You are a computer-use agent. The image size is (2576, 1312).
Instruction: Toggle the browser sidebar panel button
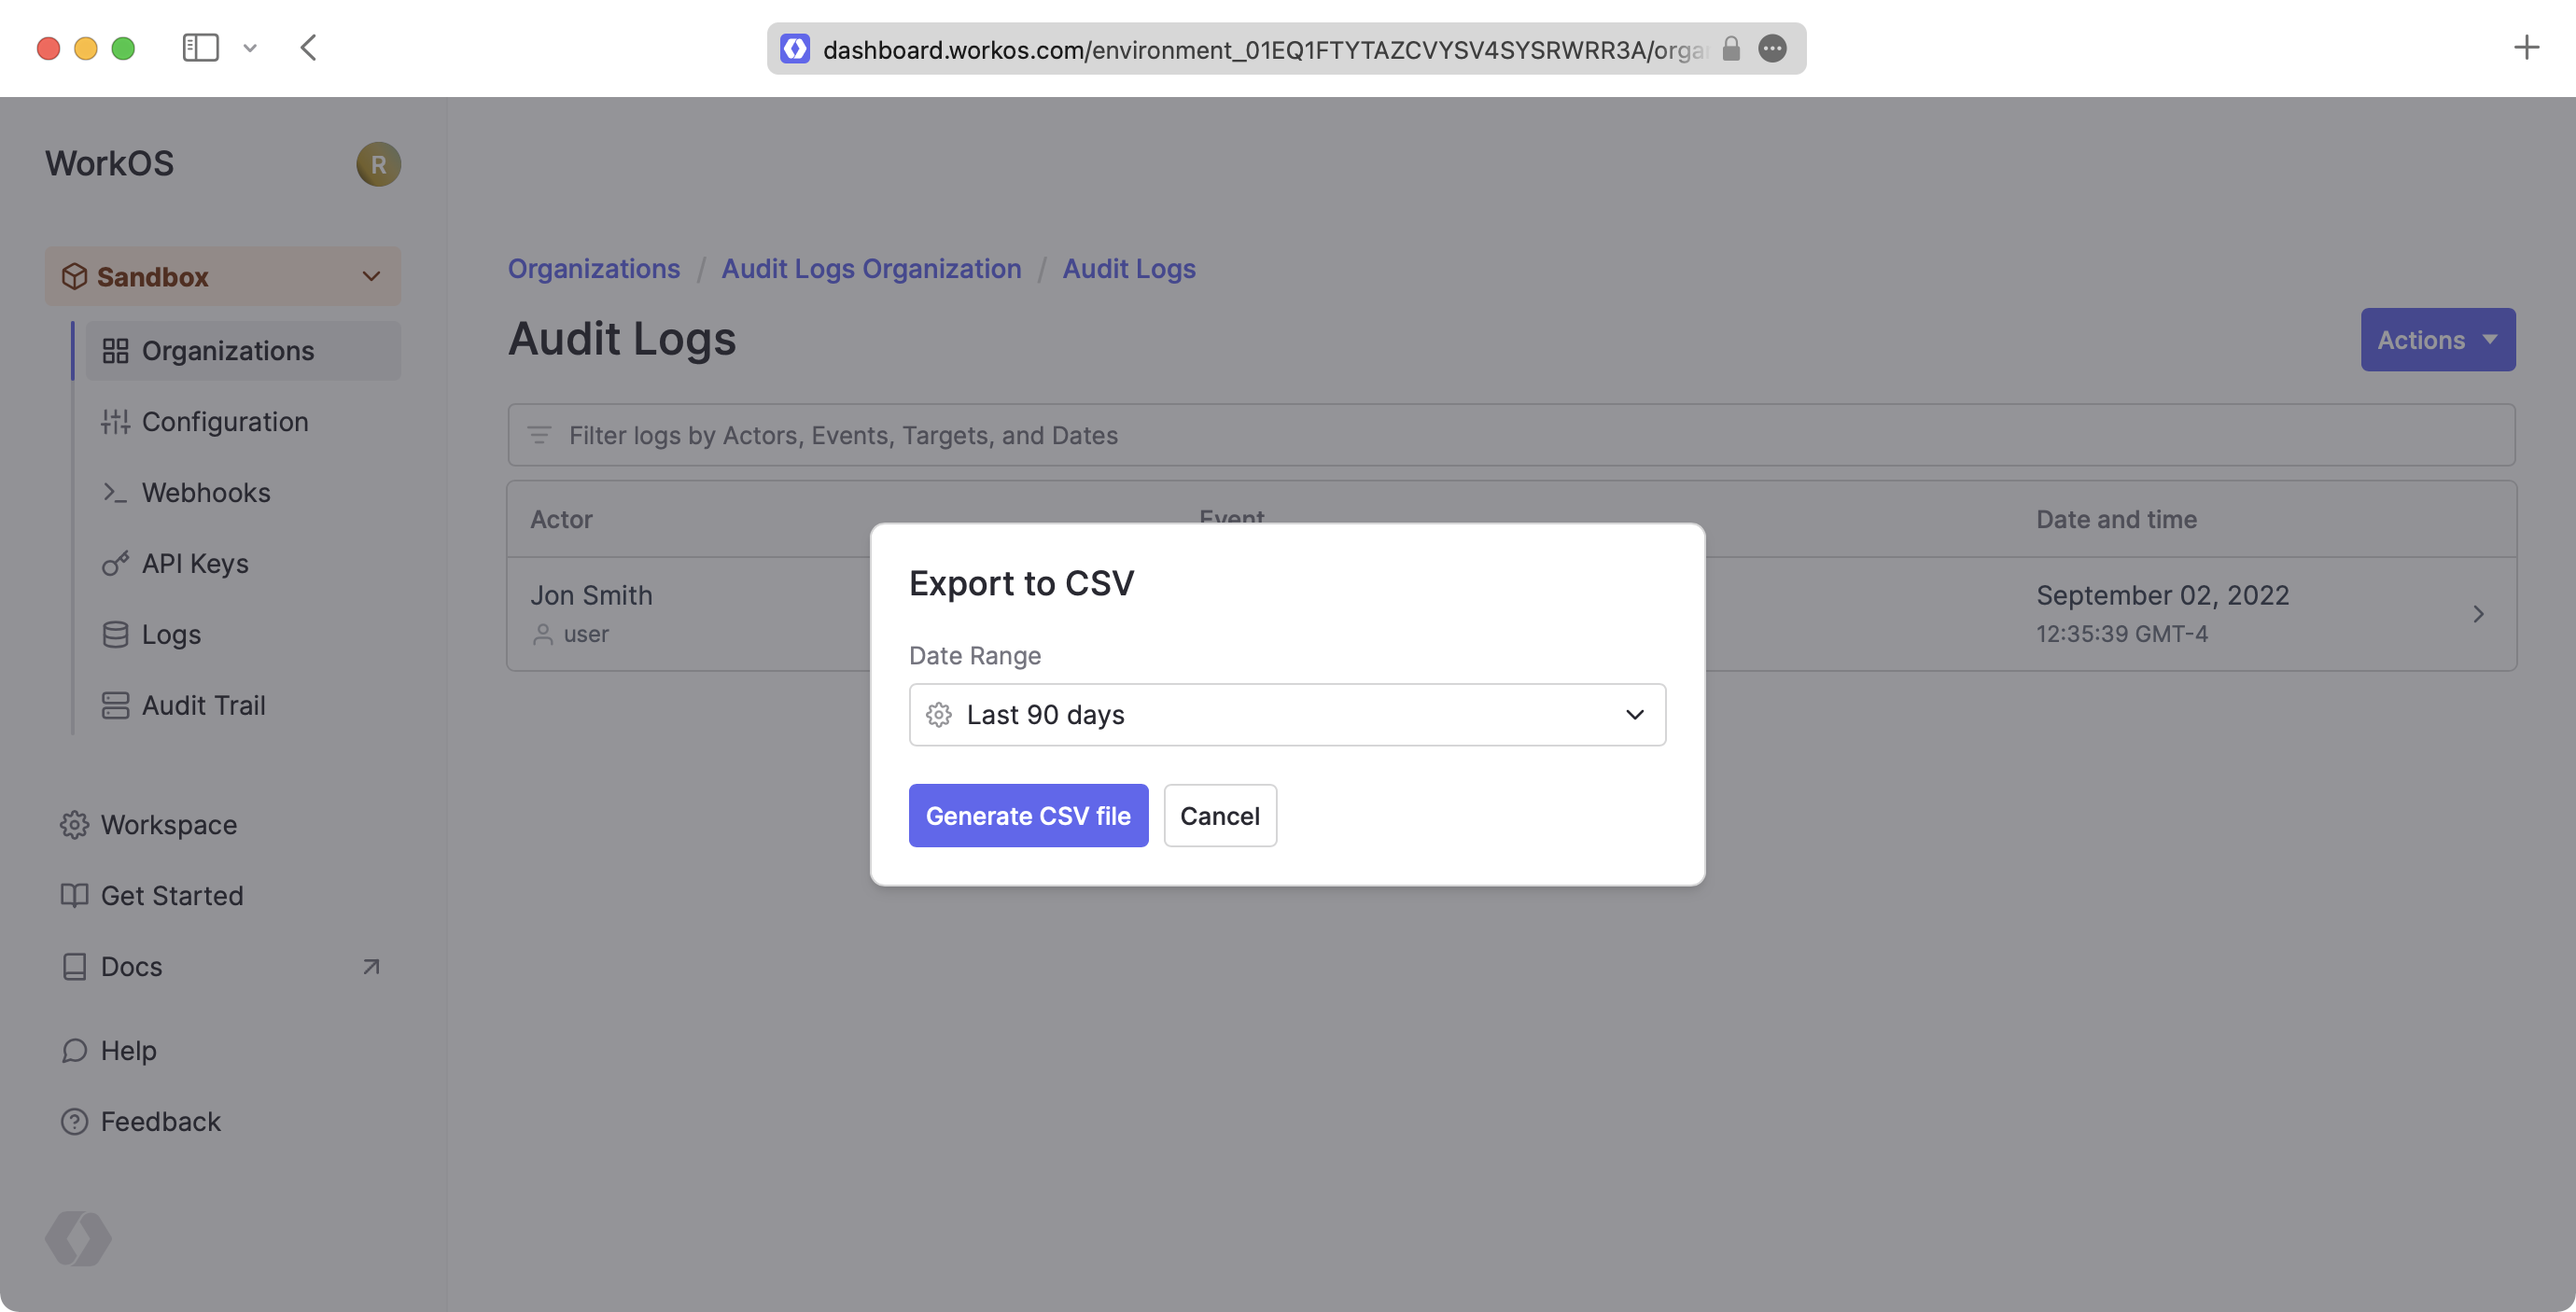pos(200,48)
